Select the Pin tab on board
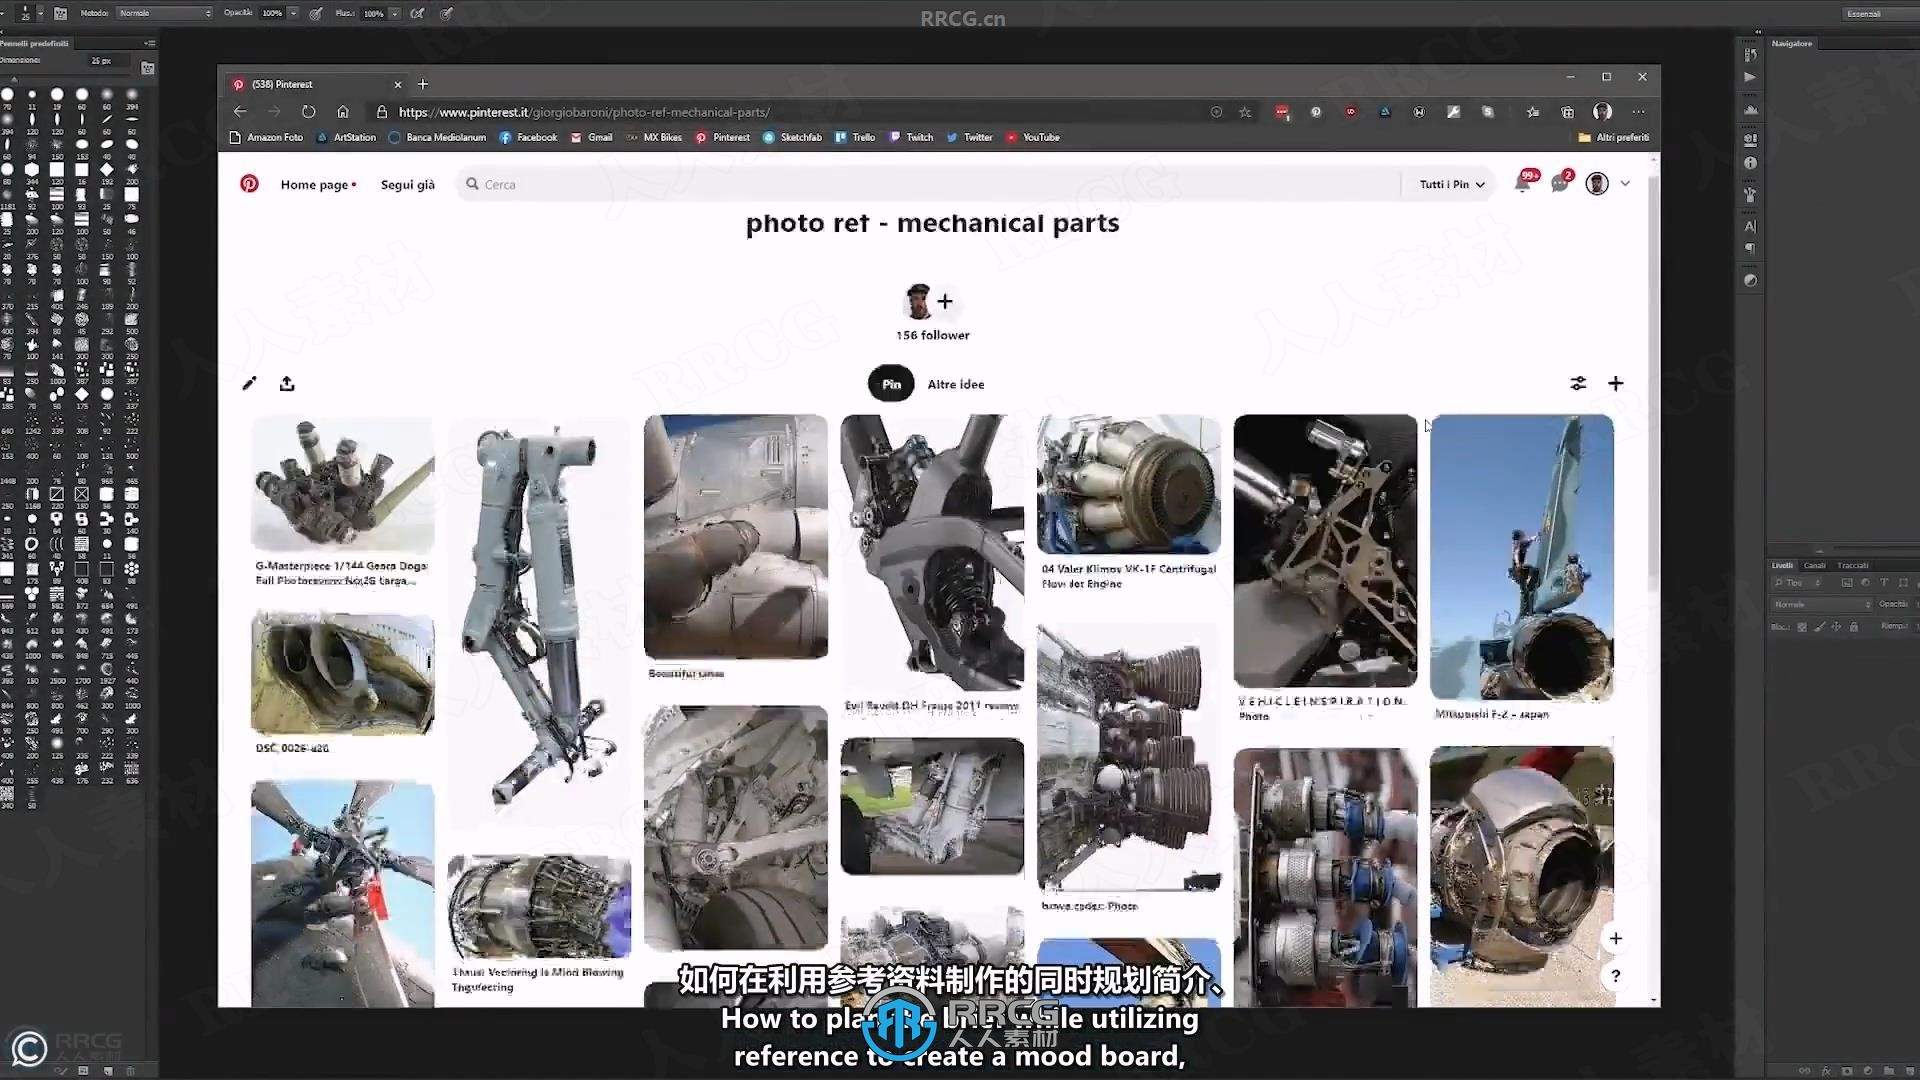This screenshot has height=1080, width=1920. (x=891, y=384)
